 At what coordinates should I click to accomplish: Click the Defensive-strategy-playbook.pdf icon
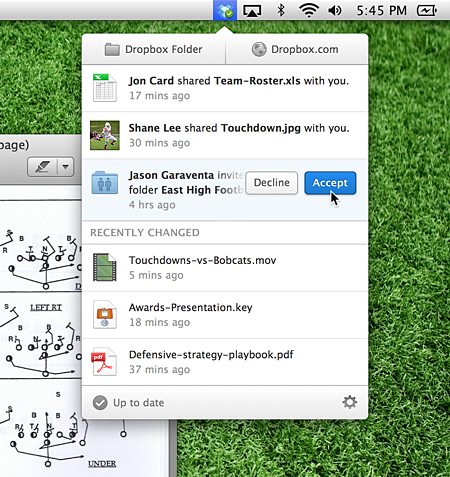(x=104, y=362)
